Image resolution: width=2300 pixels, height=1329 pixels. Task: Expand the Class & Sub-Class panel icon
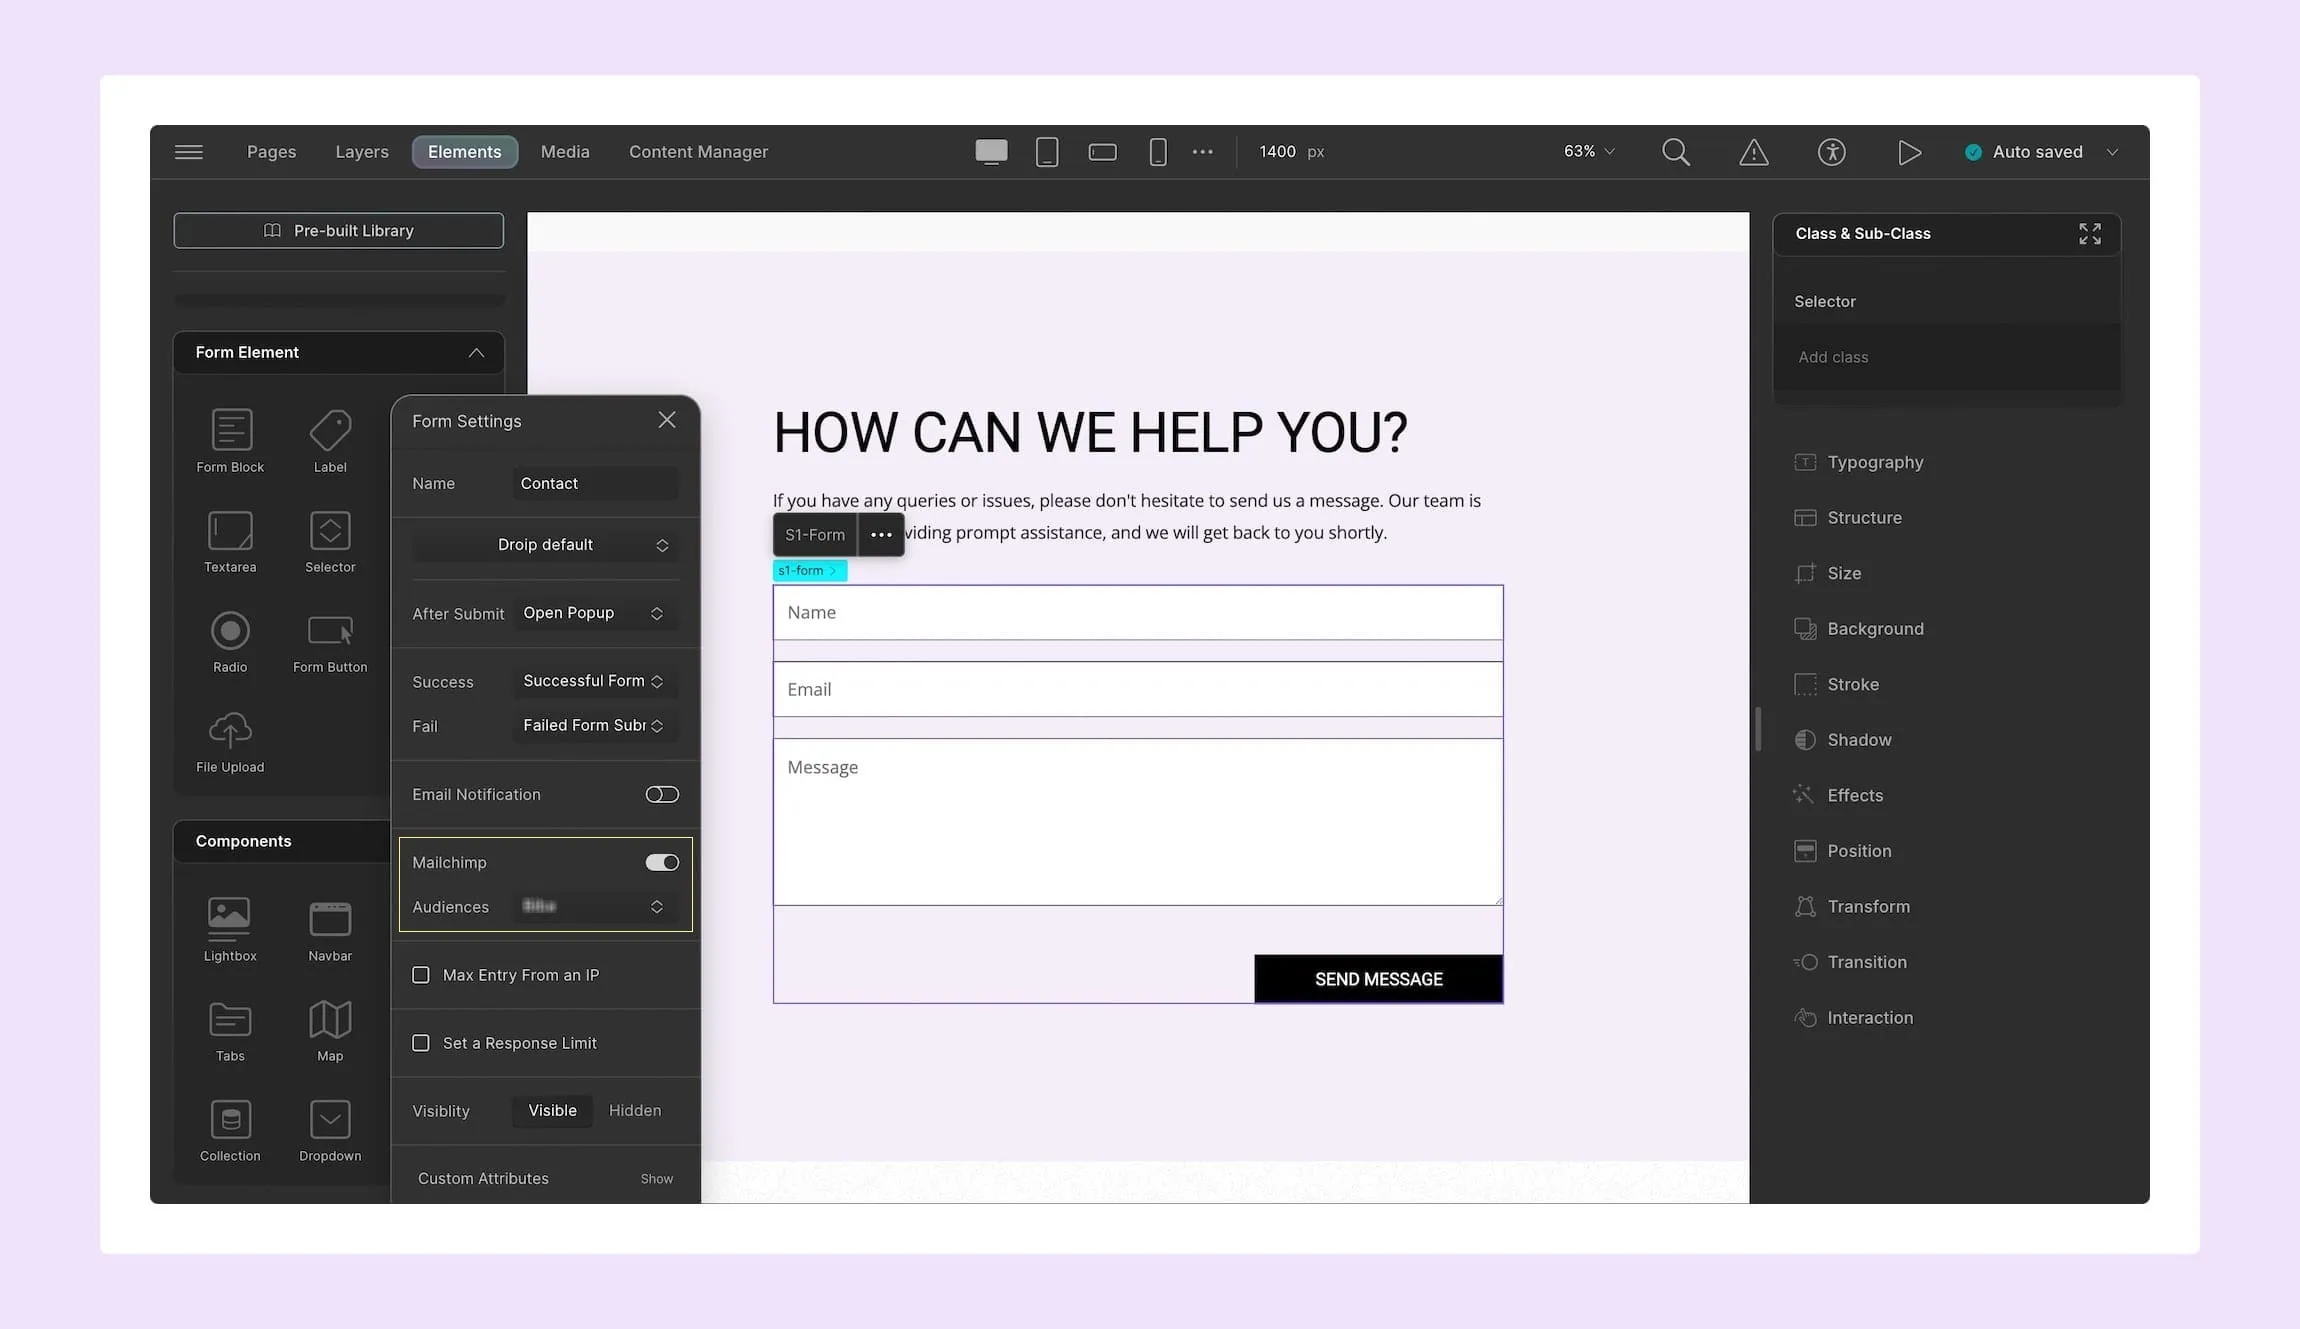tap(2090, 234)
